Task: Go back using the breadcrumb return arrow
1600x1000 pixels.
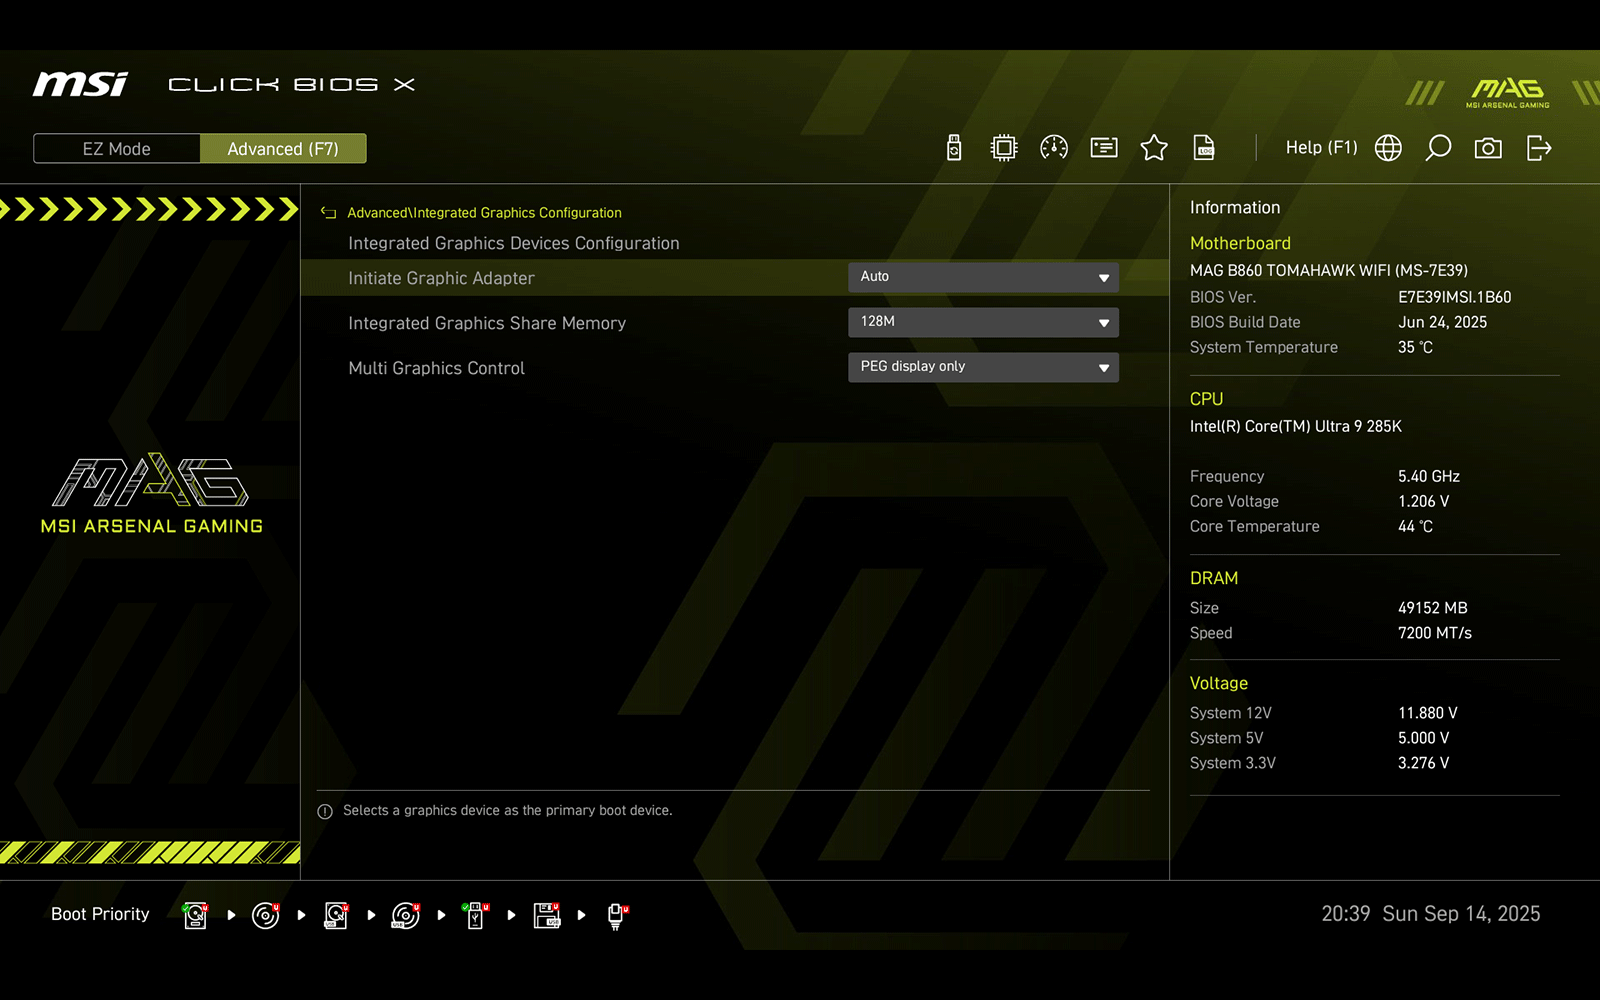Action: 328,213
